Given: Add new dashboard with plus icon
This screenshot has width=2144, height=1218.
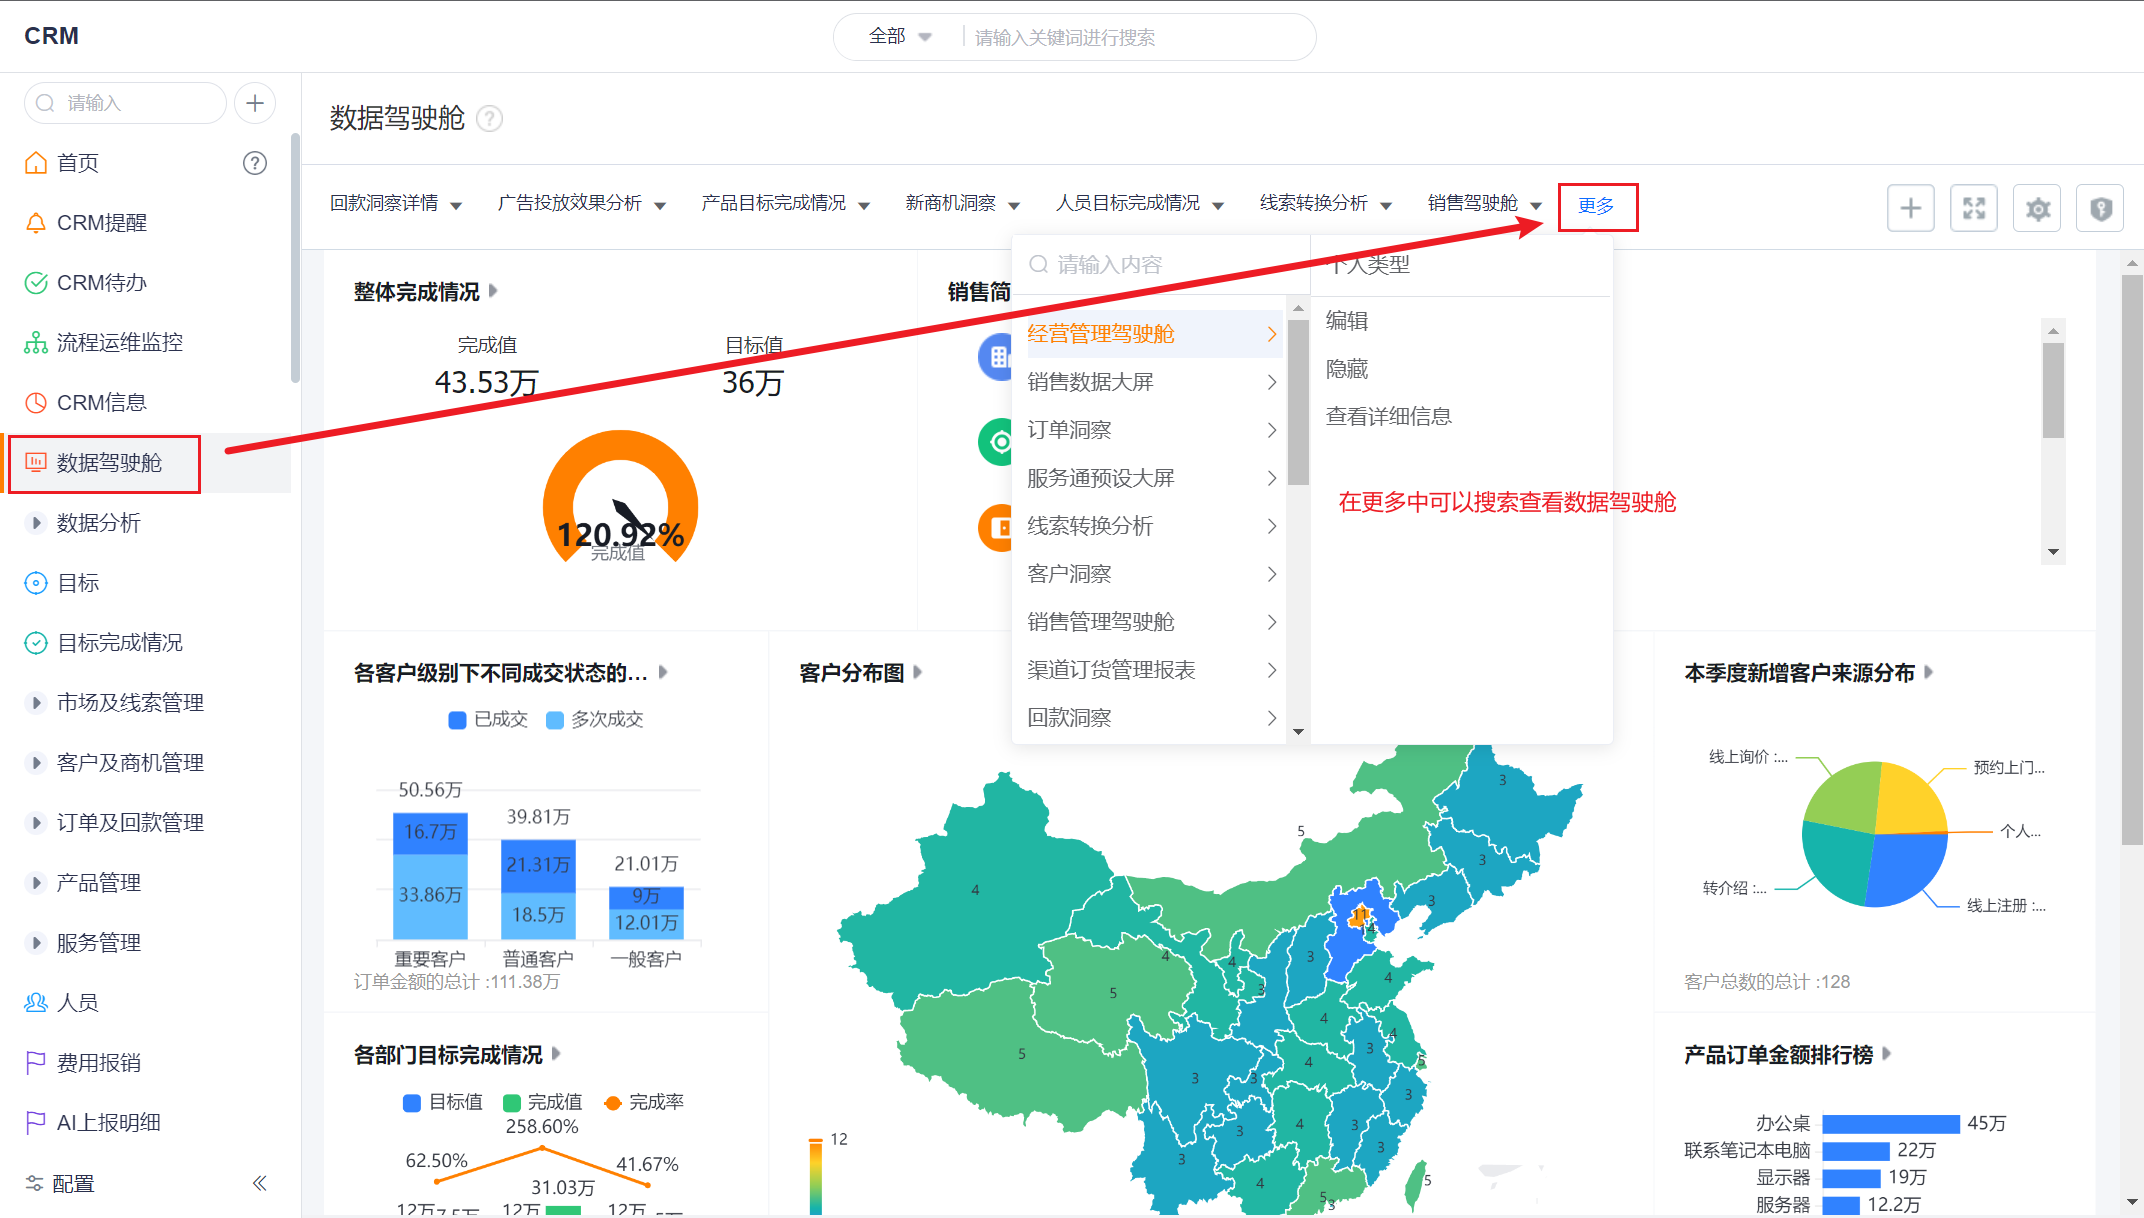Looking at the screenshot, I should pos(1910,208).
